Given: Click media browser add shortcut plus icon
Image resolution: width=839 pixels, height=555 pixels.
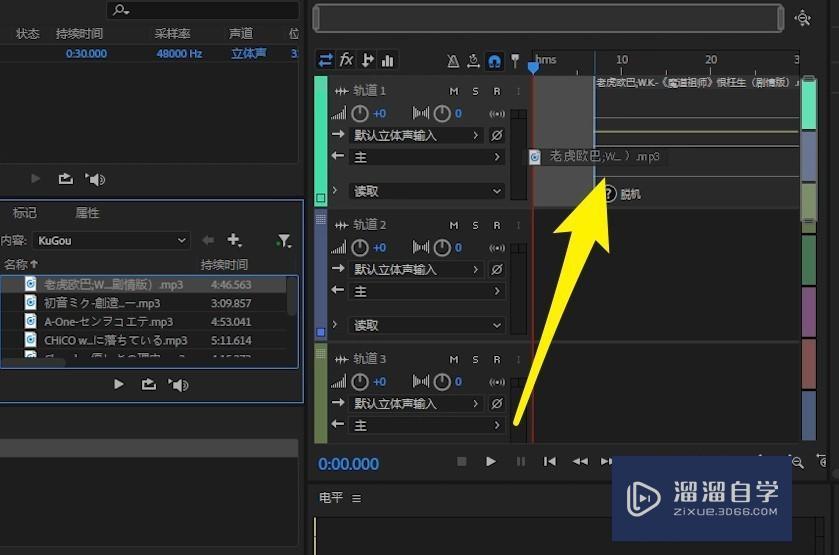Looking at the screenshot, I should [234, 240].
